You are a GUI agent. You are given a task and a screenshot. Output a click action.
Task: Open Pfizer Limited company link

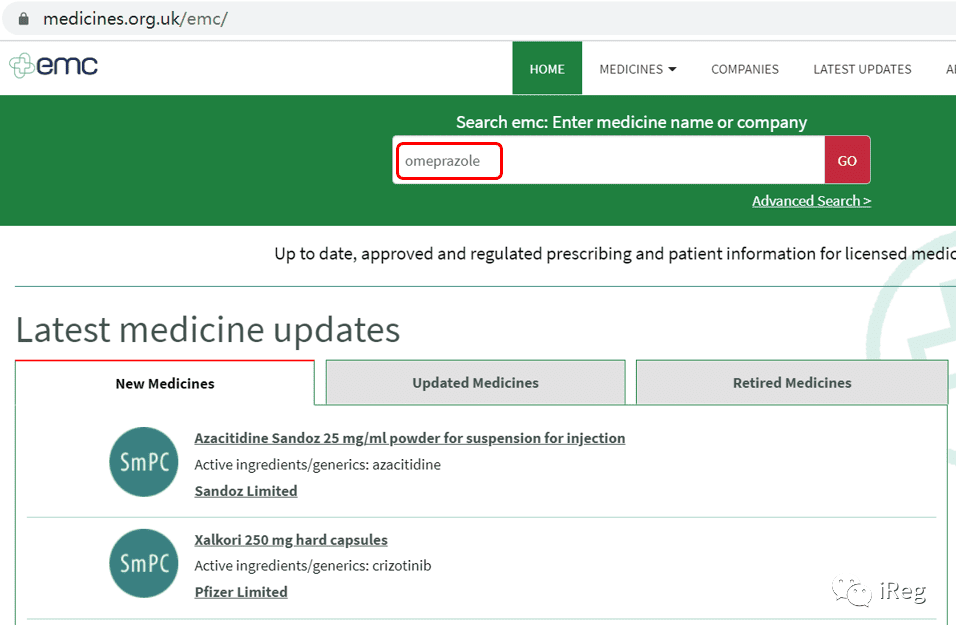241,592
